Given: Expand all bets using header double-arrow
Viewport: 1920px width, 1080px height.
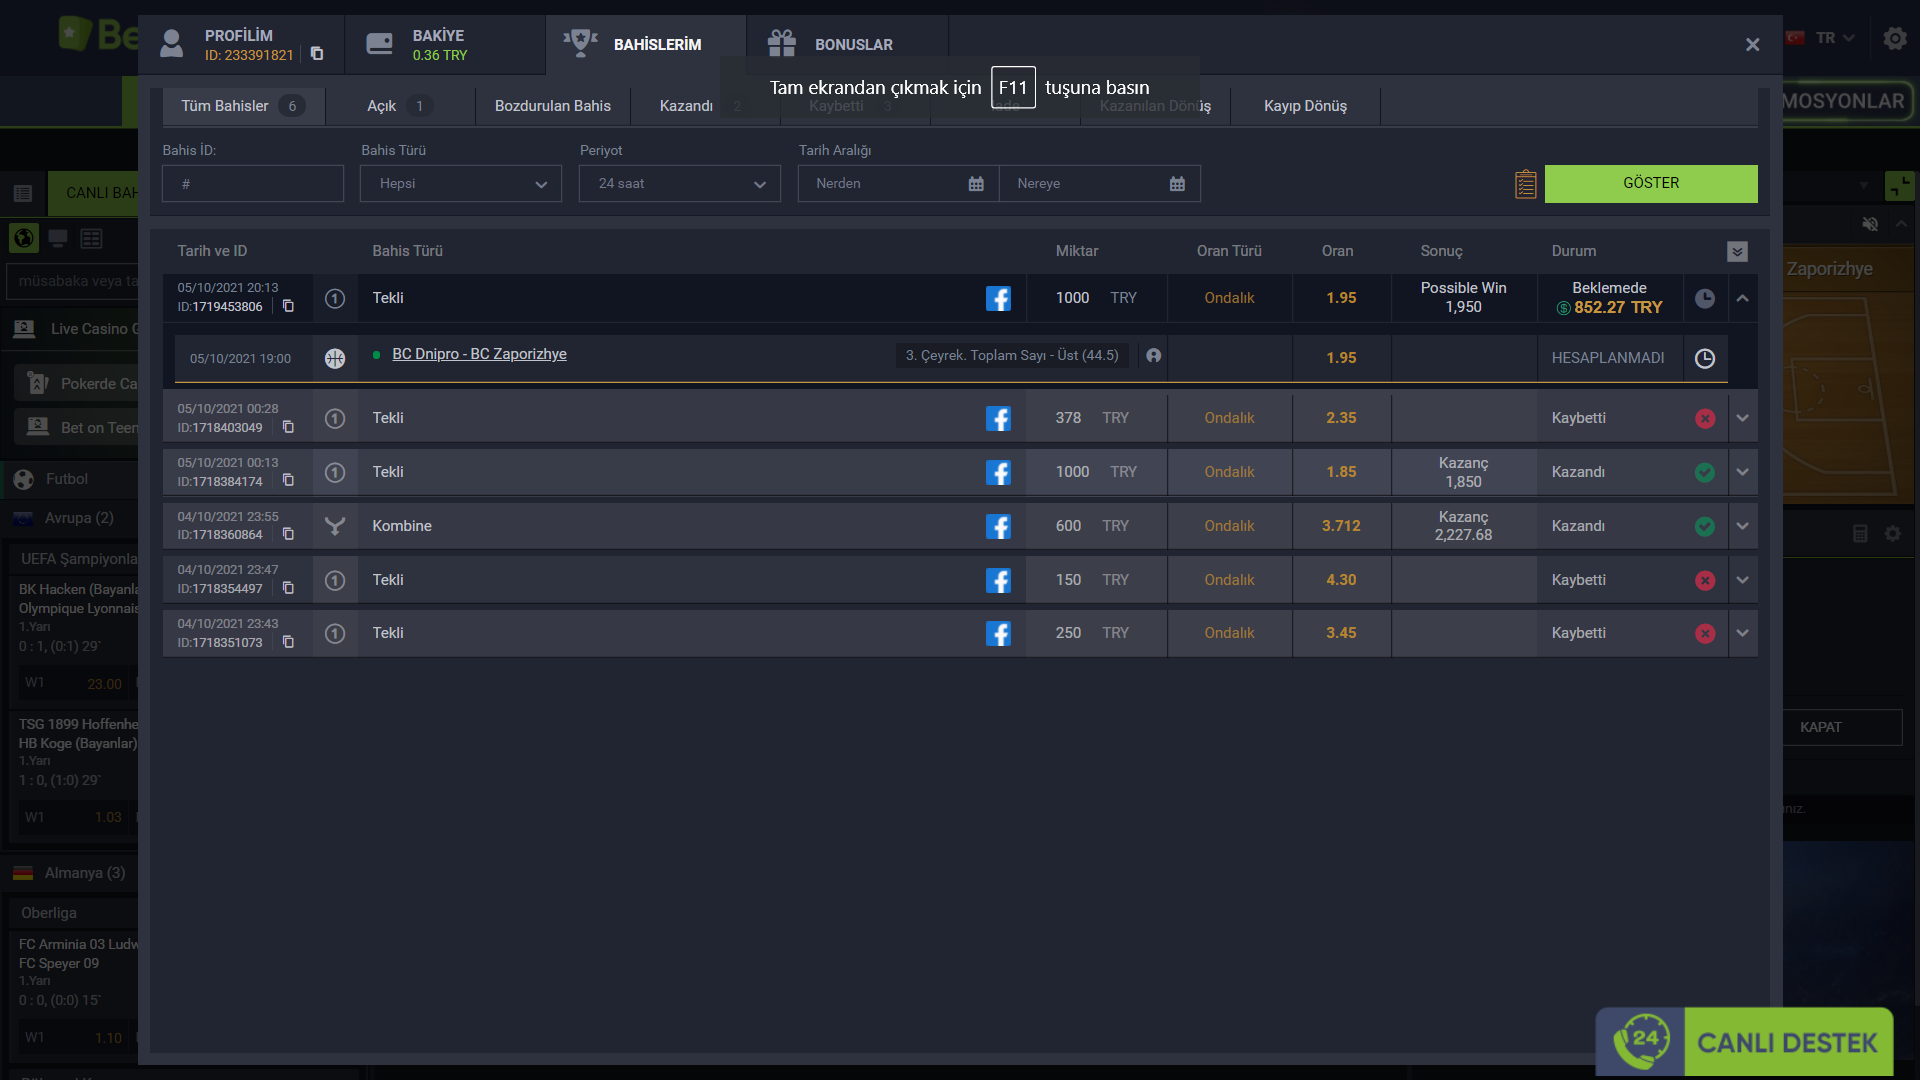Looking at the screenshot, I should (1737, 251).
